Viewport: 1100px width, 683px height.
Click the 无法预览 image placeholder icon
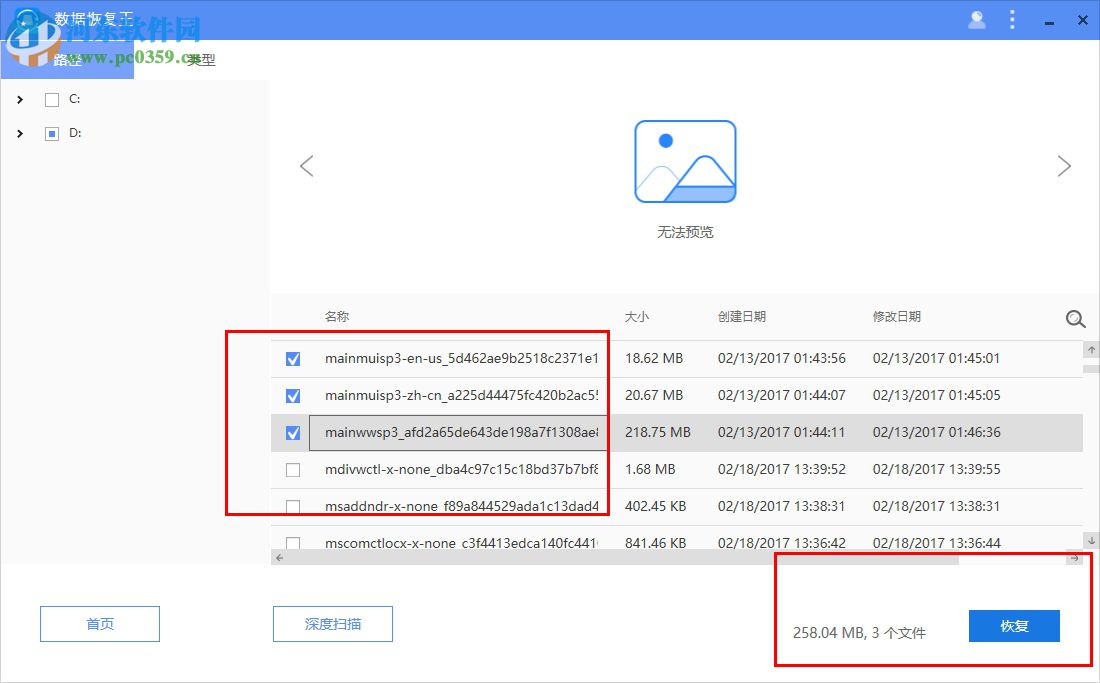pyautogui.click(x=685, y=161)
